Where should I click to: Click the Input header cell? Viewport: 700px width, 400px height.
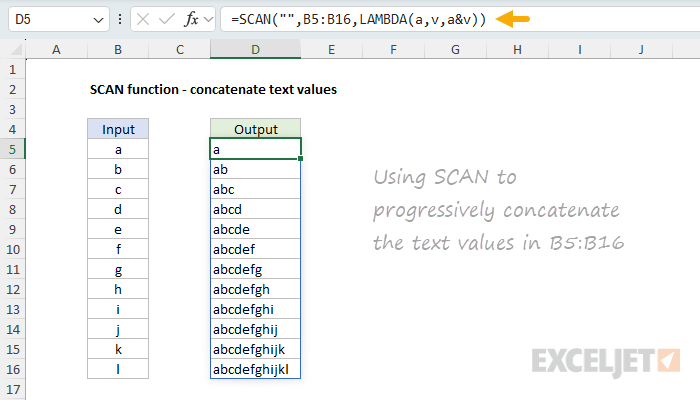coord(118,129)
